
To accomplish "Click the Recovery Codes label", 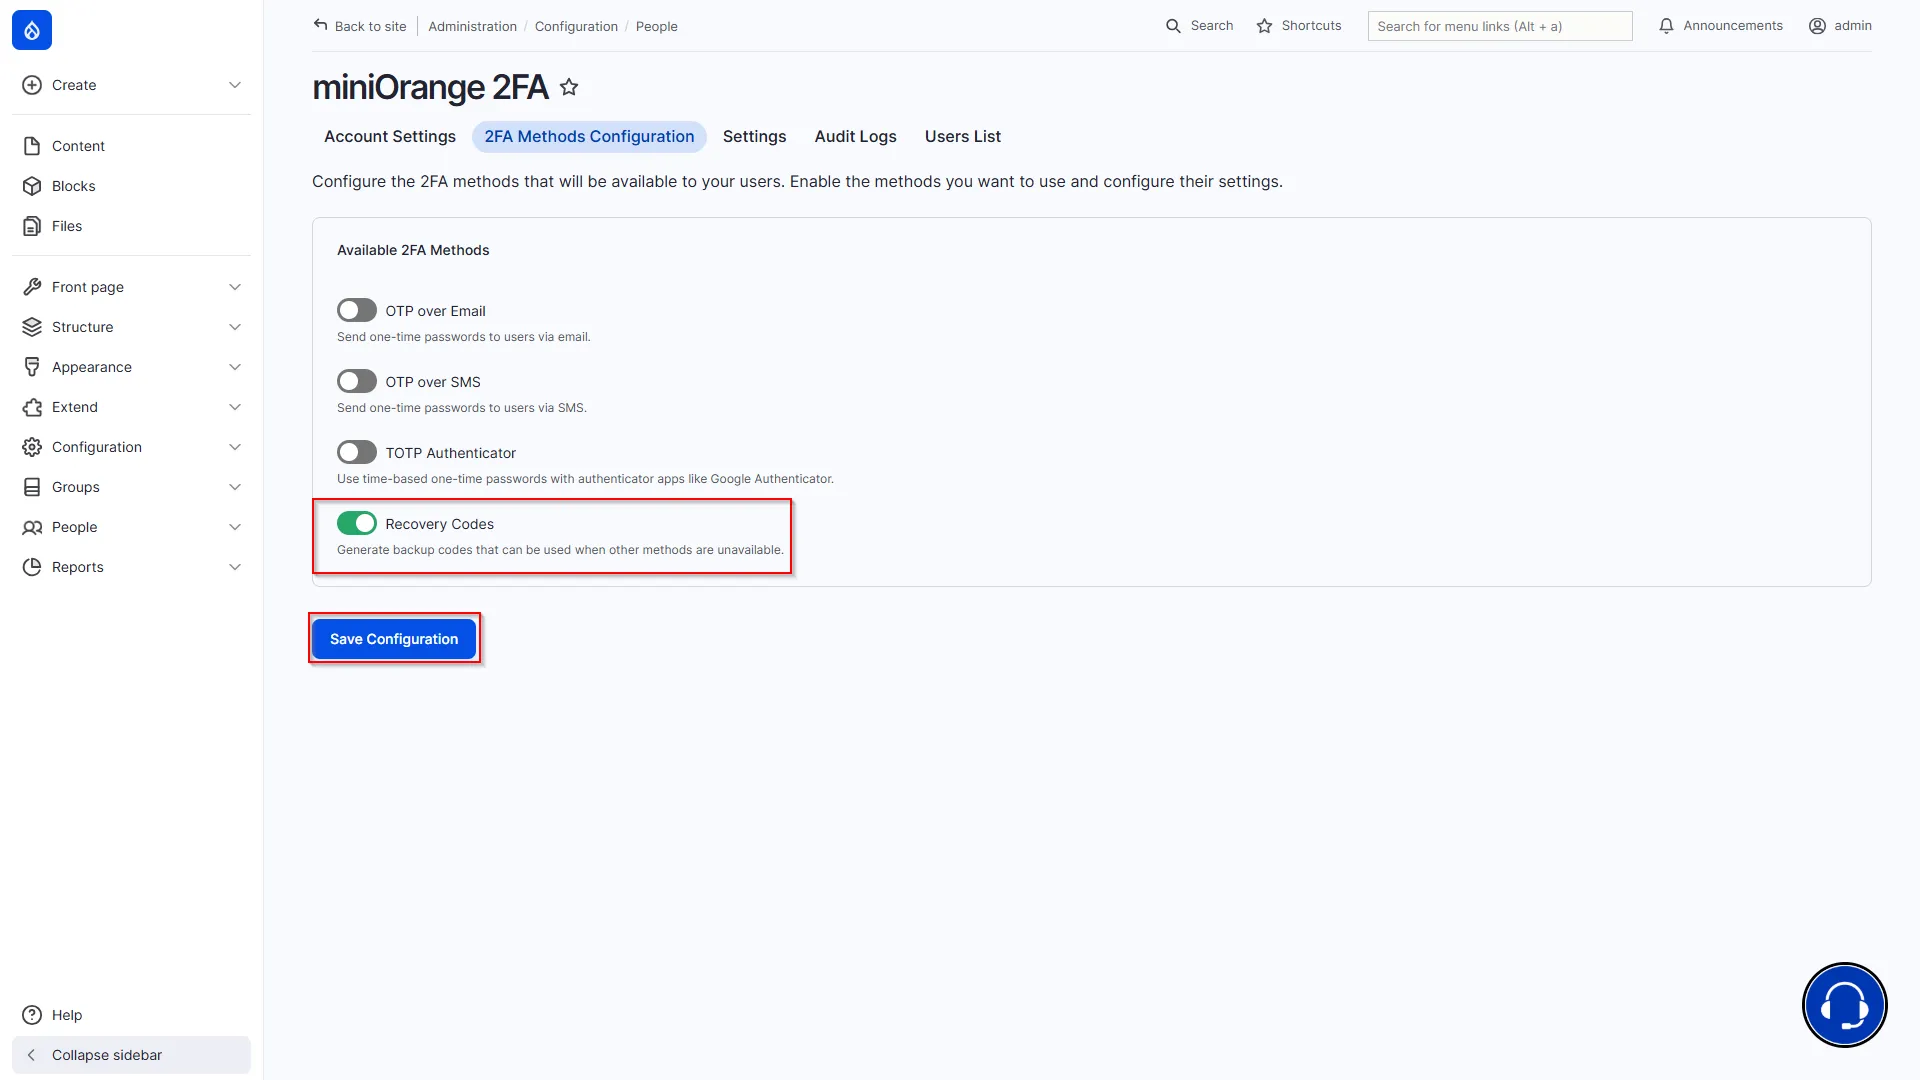I will point(440,524).
